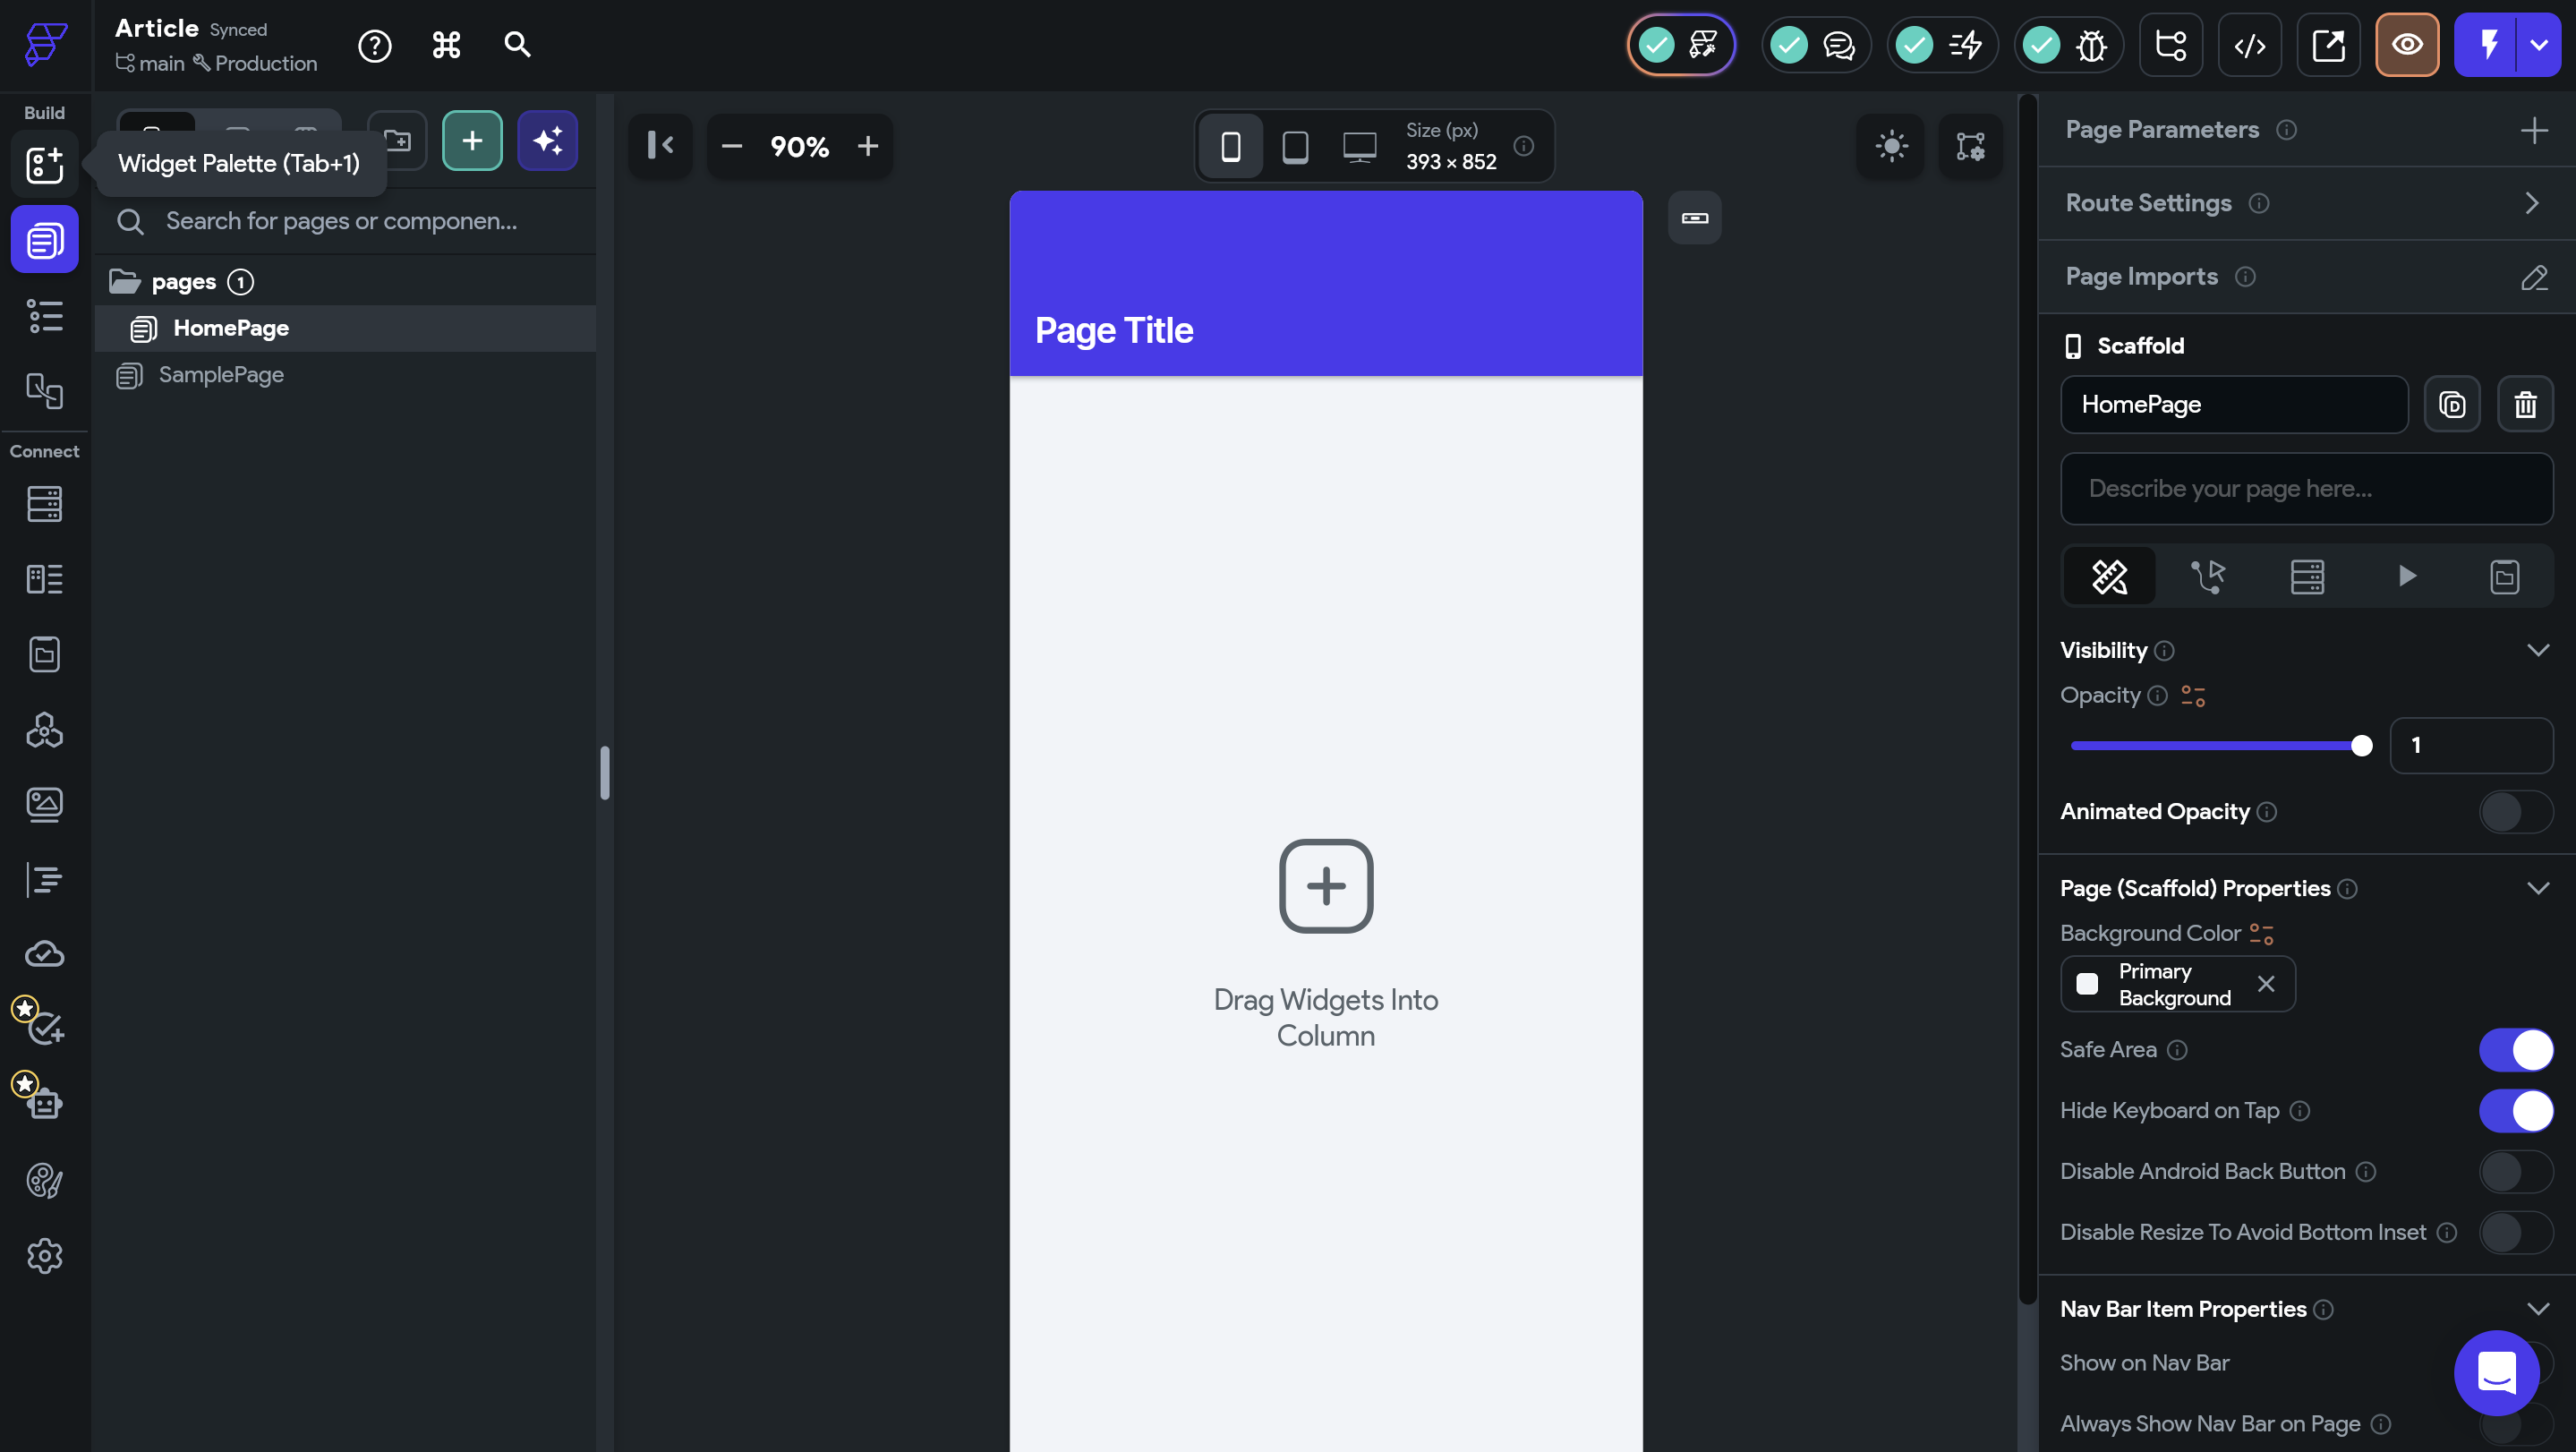Delete HomePage using the trash icon
Viewport: 2576px width, 1452px height.
tap(2525, 404)
